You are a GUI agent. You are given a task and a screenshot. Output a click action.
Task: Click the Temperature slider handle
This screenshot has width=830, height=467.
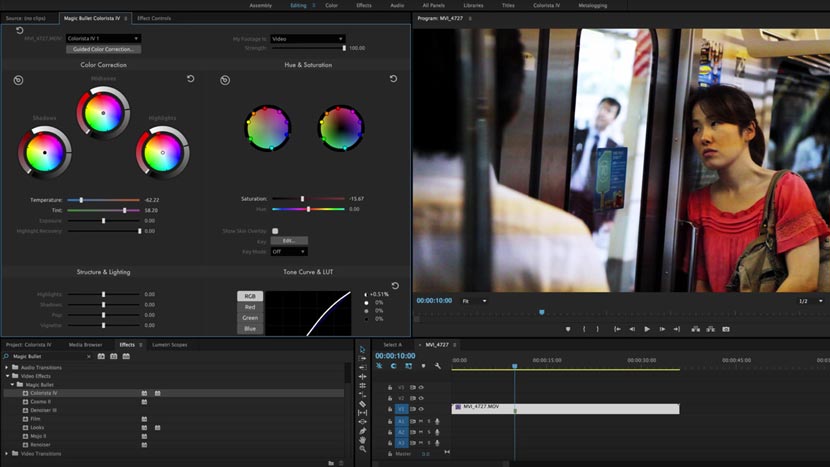coord(81,200)
